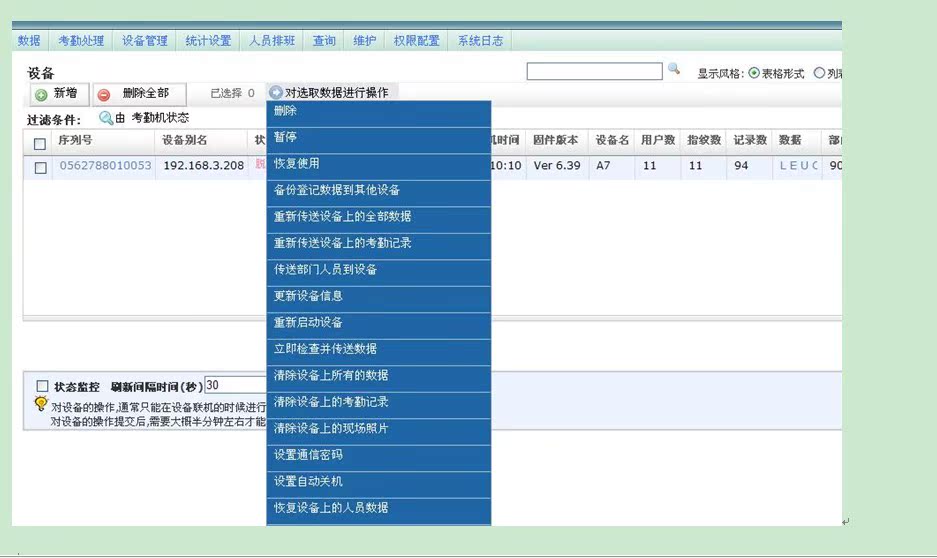Open the 维护 menu tab

[x=365, y=41]
